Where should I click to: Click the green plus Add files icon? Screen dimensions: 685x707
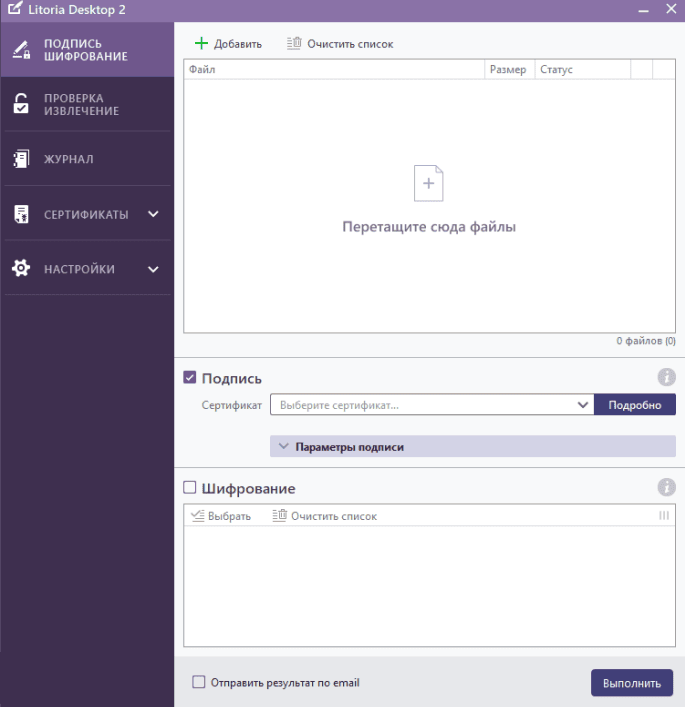201,43
